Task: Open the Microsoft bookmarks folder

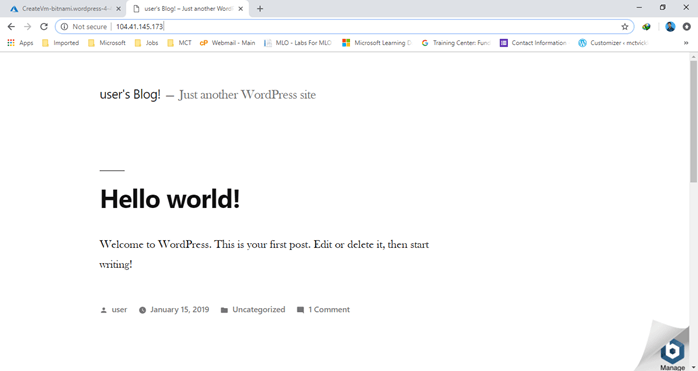Action: pyautogui.click(x=107, y=43)
